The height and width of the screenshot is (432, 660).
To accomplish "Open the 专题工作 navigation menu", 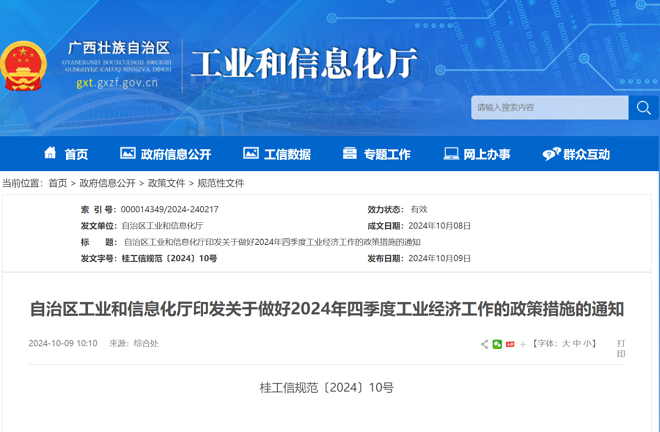I will click(x=377, y=154).
